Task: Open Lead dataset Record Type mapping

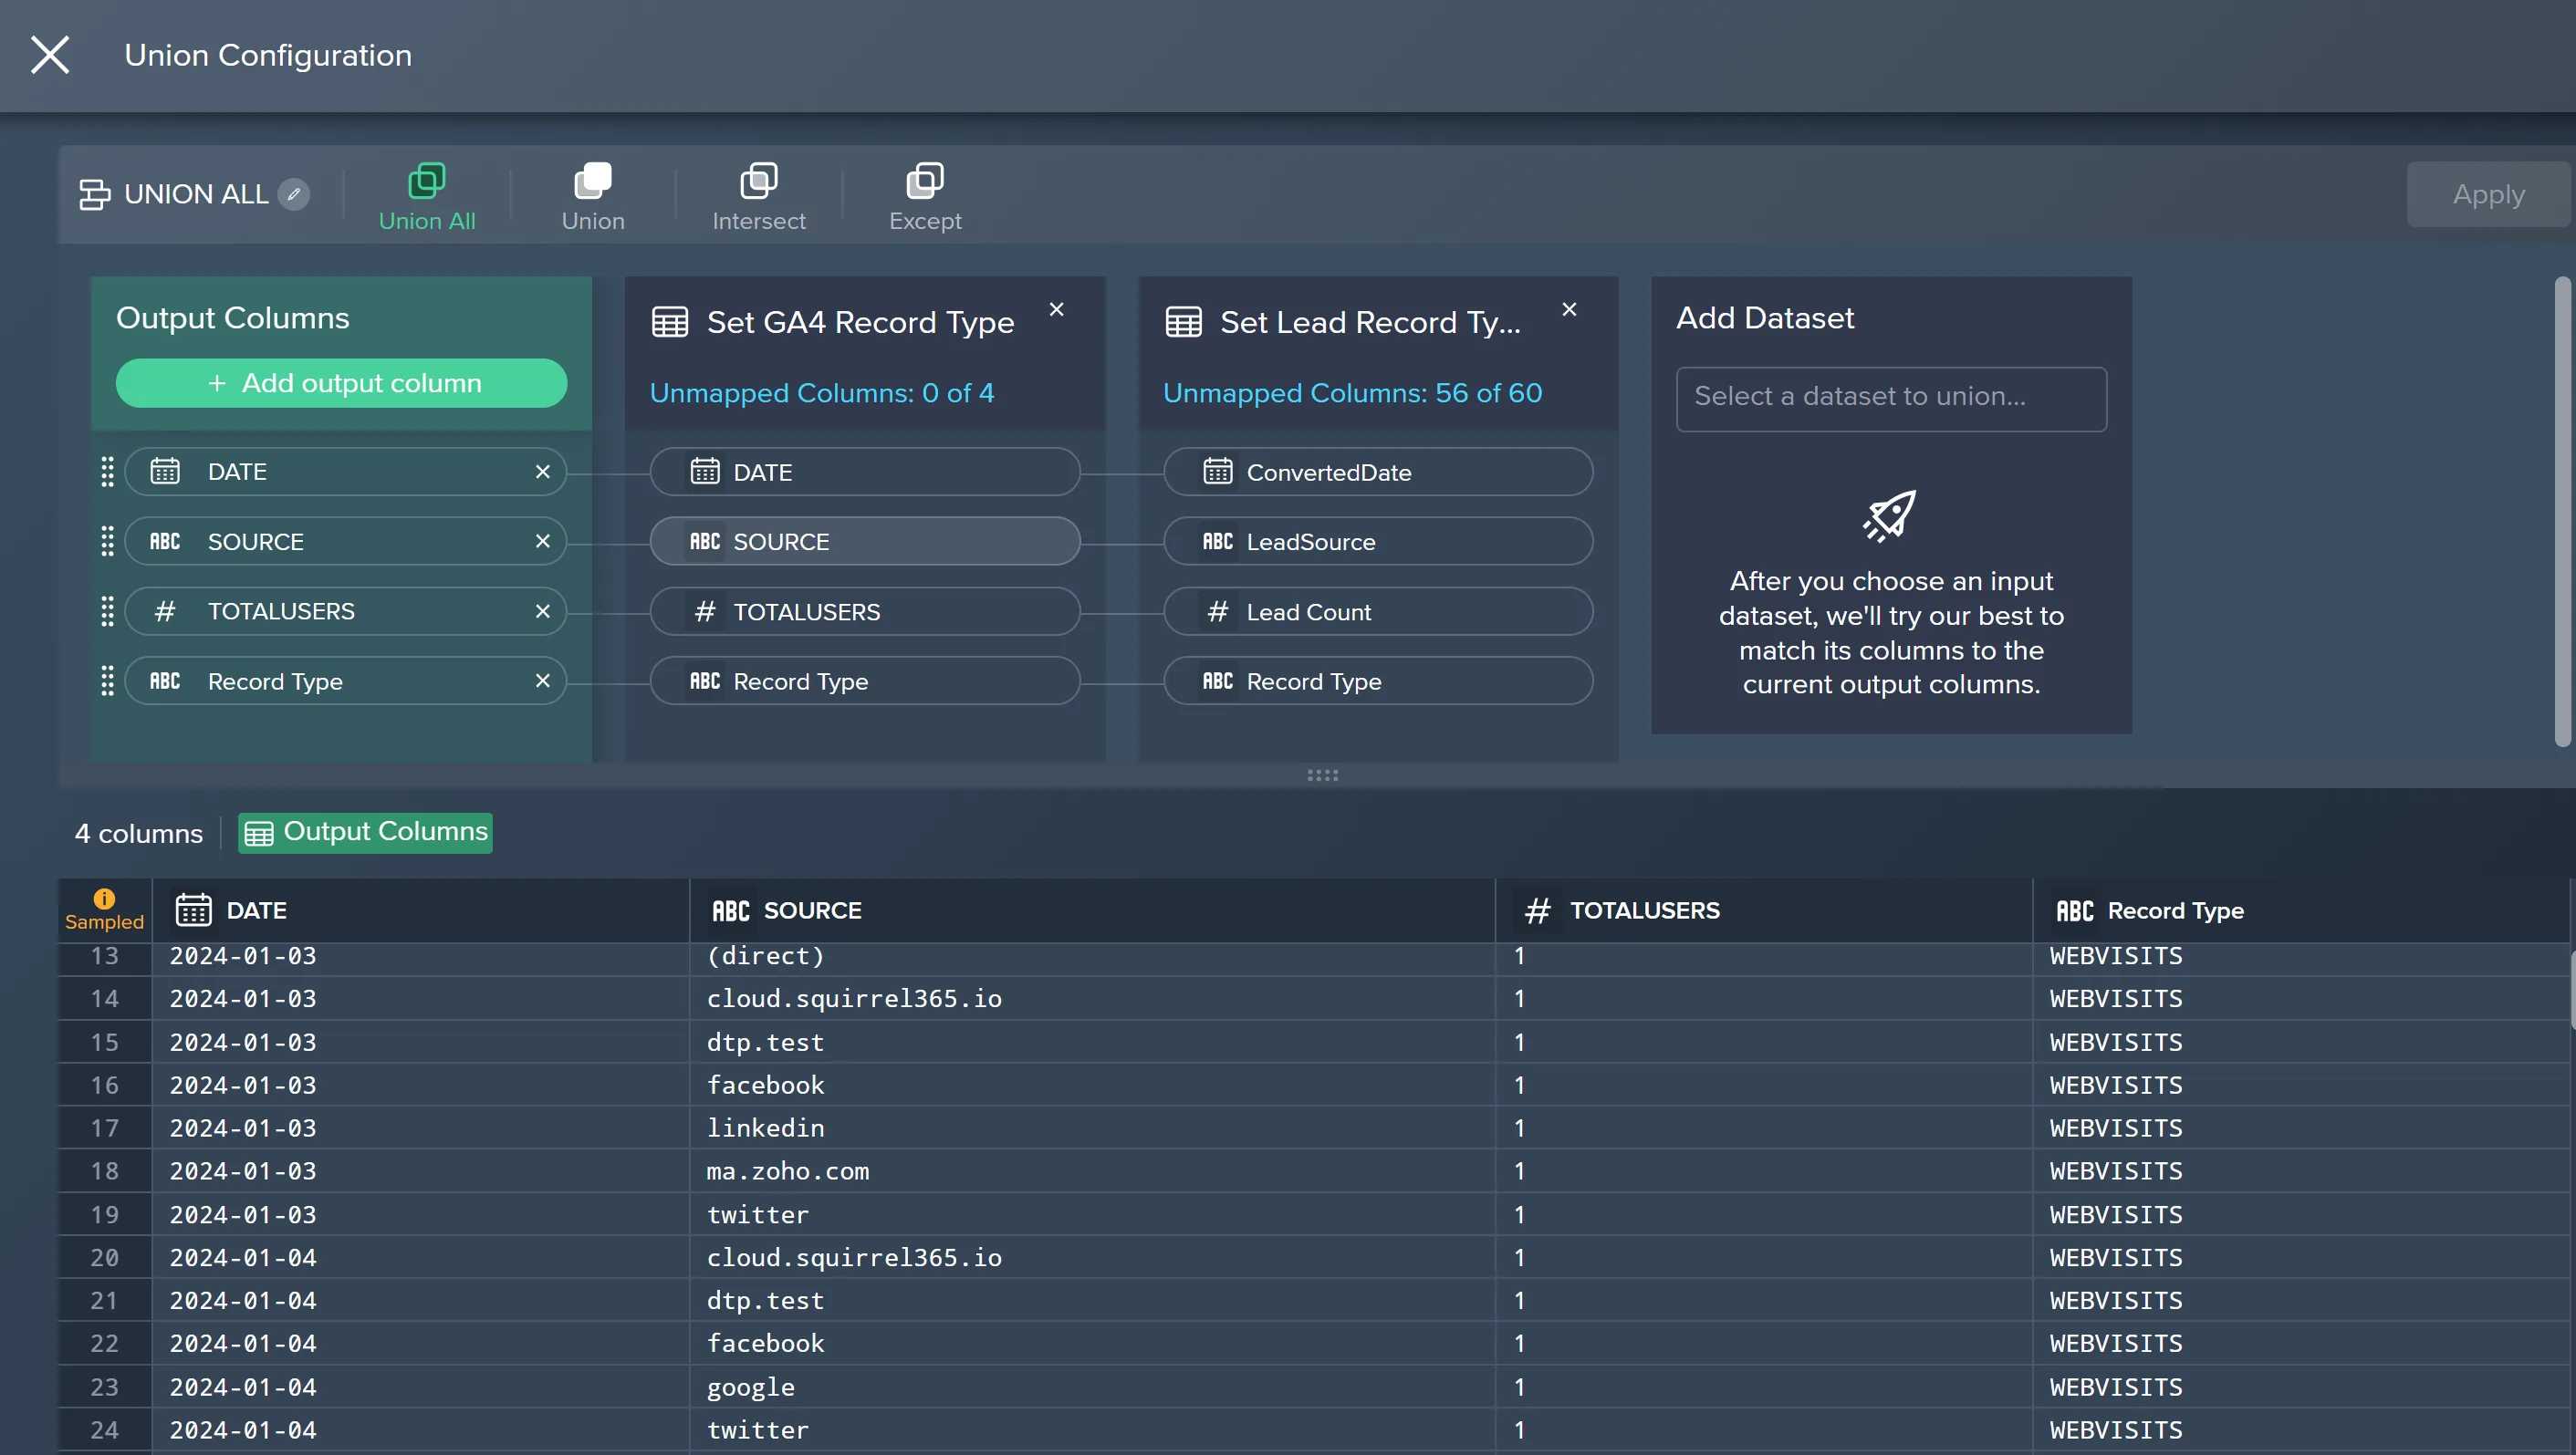Action: [1378, 681]
